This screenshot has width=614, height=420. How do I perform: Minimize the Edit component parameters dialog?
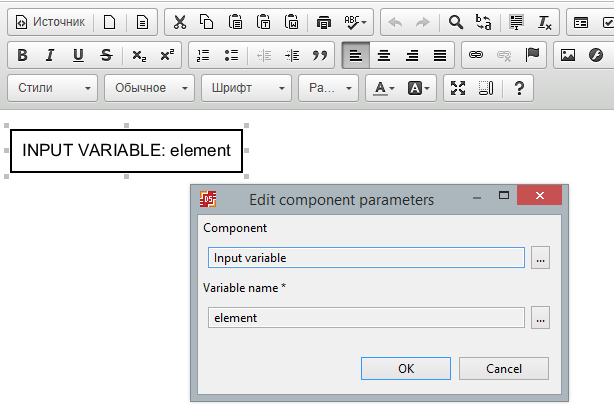coord(477,197)
